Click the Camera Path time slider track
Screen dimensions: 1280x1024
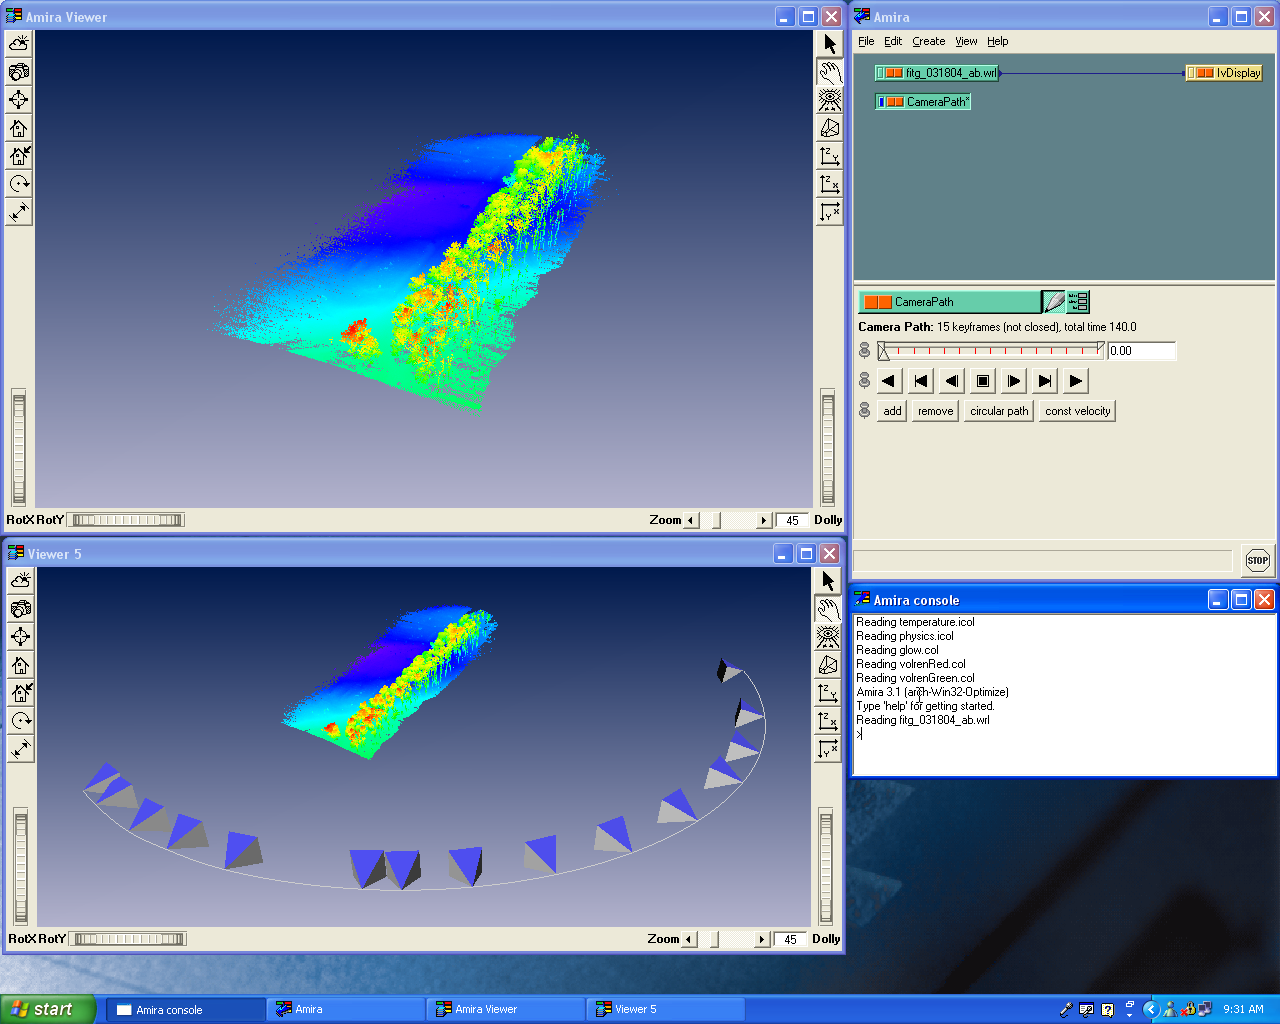pos(992,351)
